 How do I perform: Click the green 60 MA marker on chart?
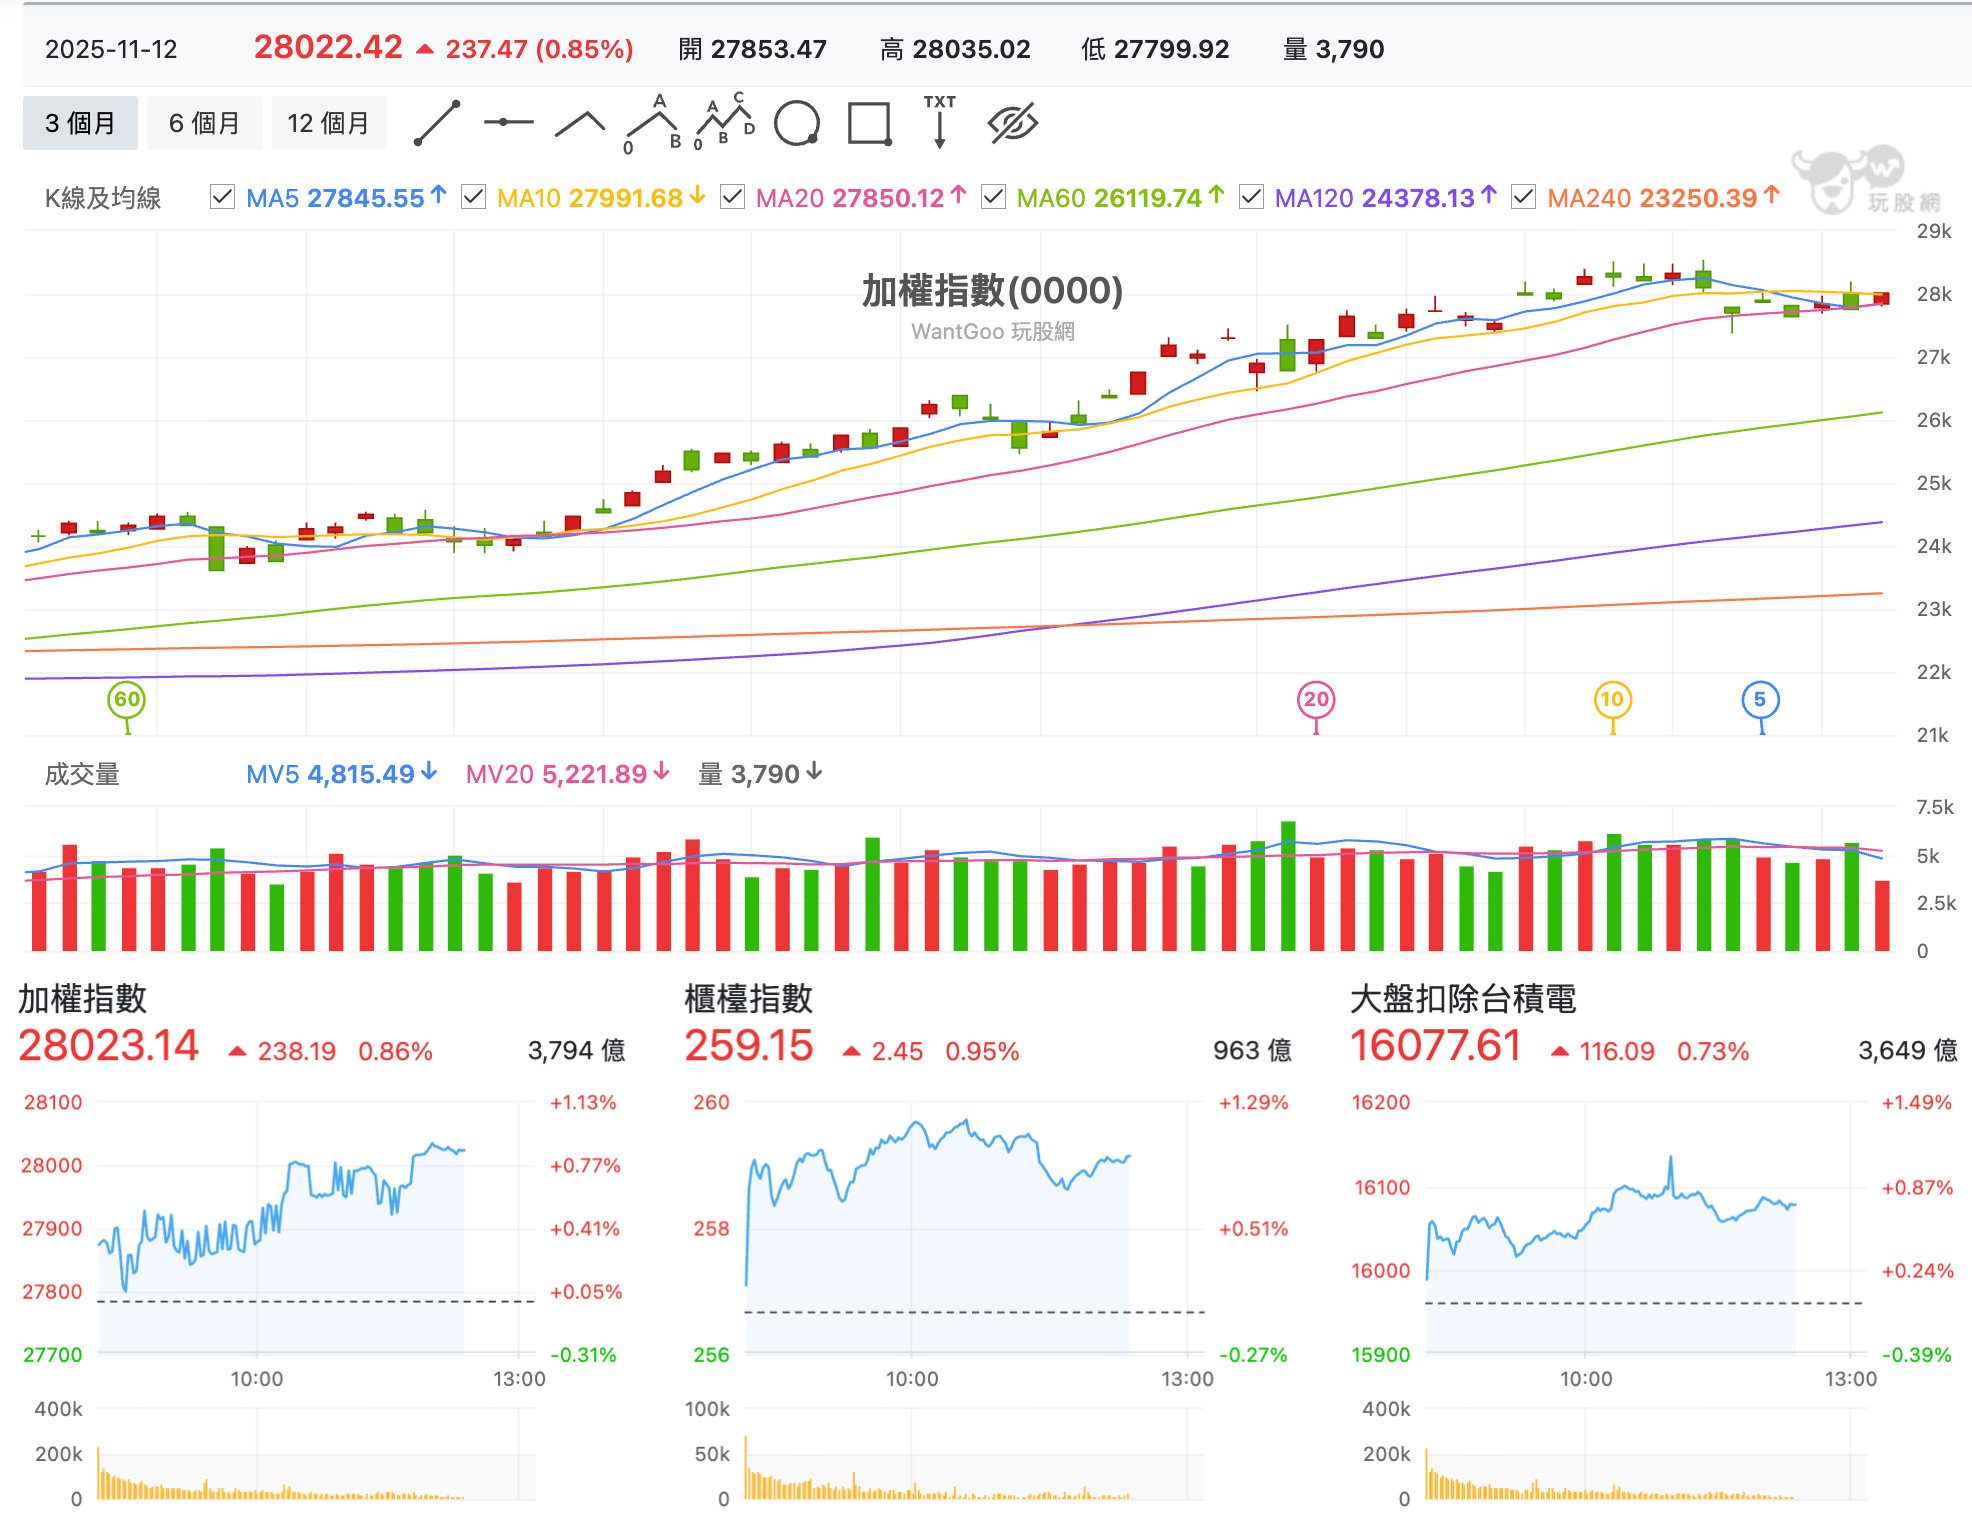(x=127, y=700)
